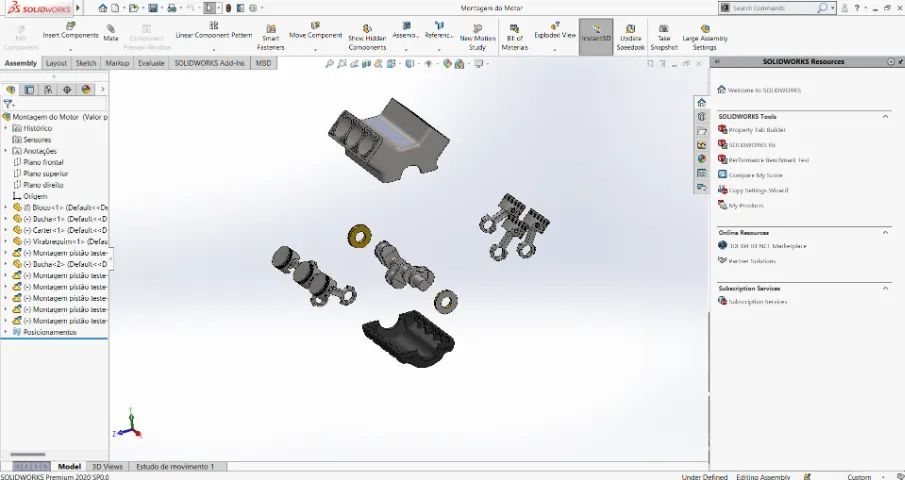Open the 3D Views bottom tab
Viewport: 905px width, 480px height.
(107, 466)
